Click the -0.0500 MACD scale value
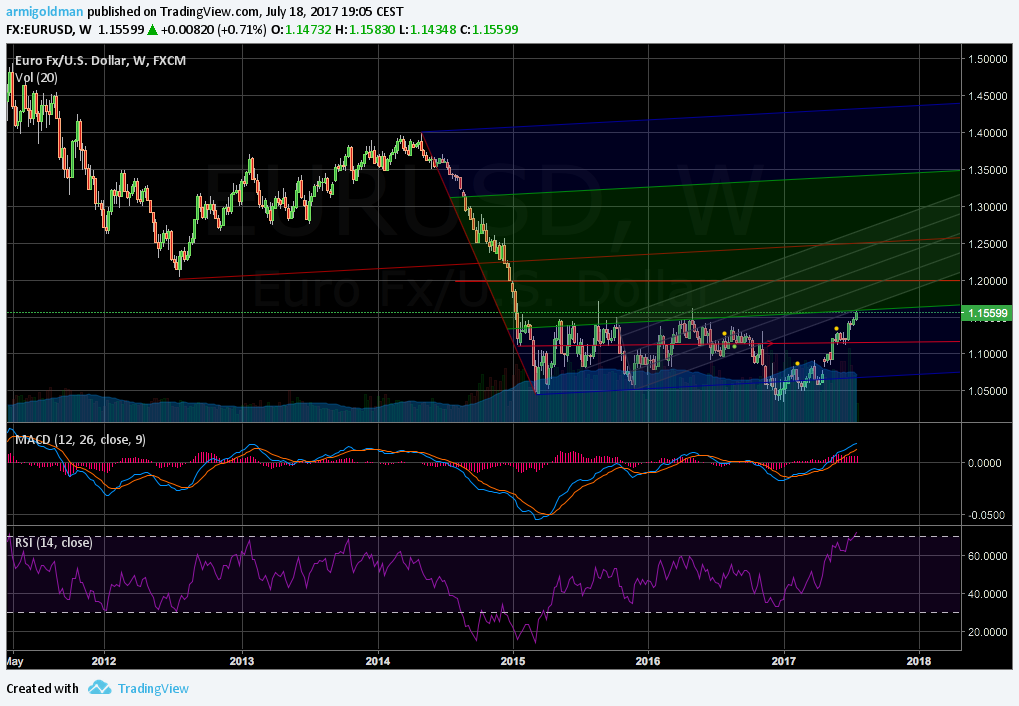 point(988,515)
